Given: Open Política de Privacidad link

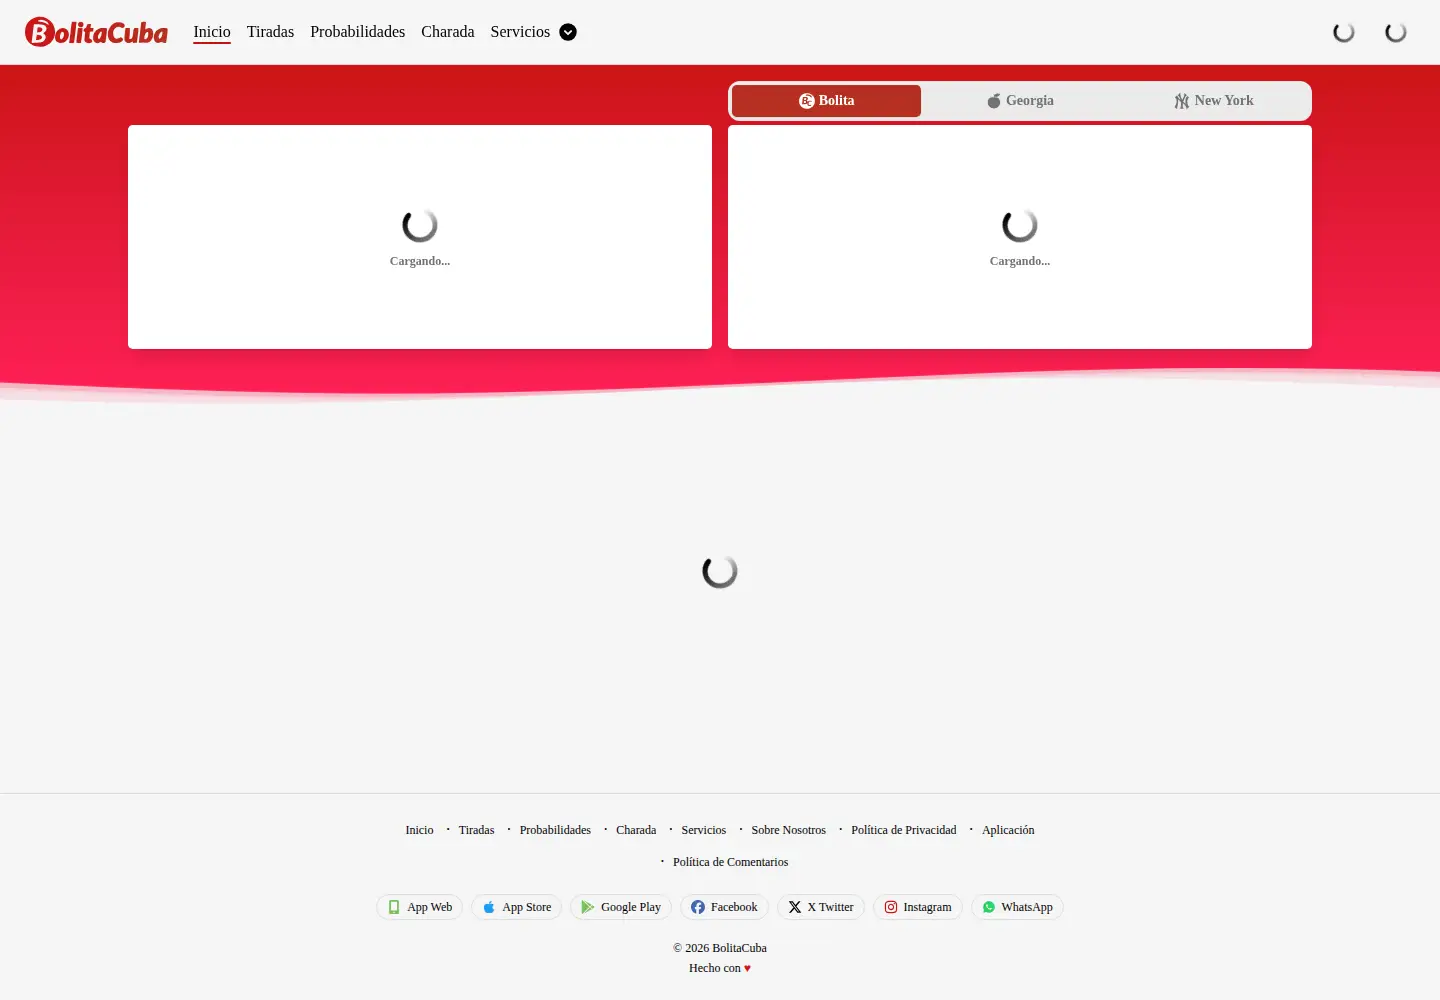Looking at the screenshot, I should (904, 830).
